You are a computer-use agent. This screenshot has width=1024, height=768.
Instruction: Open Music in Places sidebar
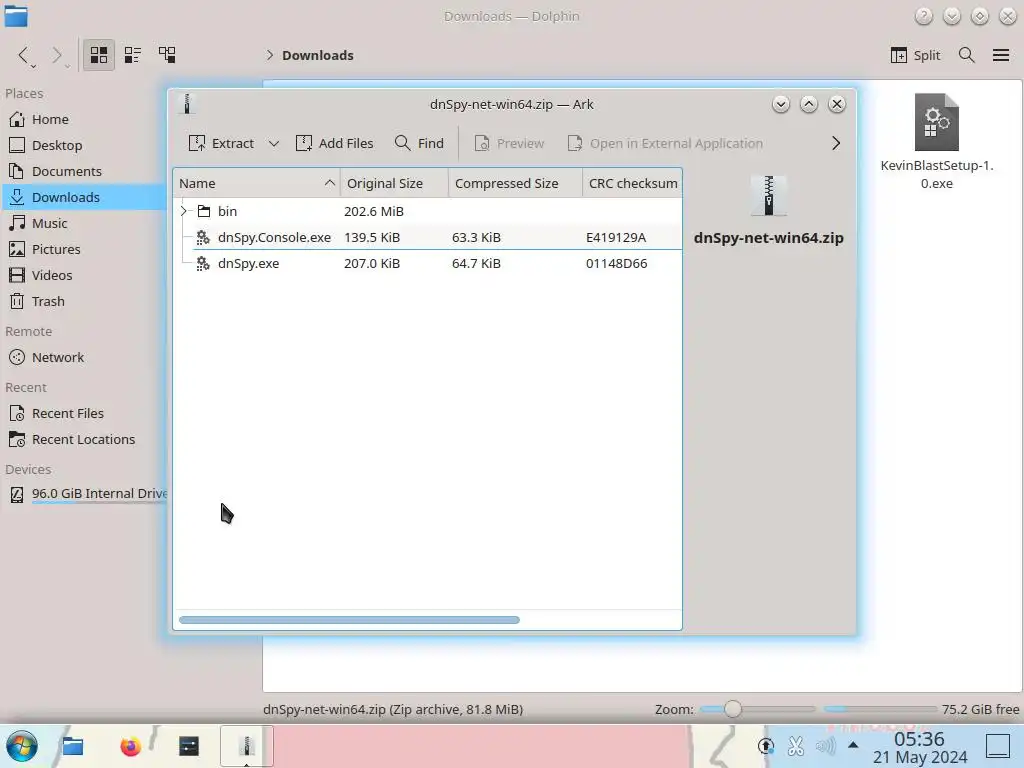[84, 223]
